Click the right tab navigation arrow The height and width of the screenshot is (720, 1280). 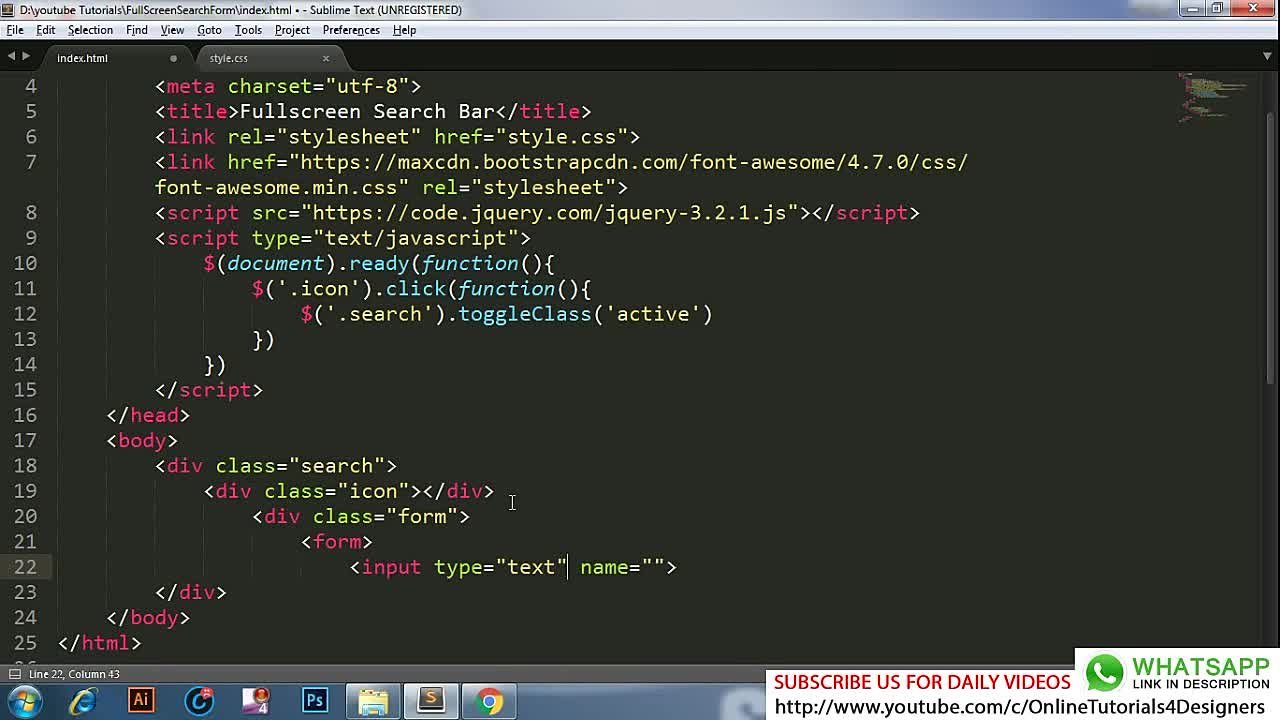(x=26, y=57)
